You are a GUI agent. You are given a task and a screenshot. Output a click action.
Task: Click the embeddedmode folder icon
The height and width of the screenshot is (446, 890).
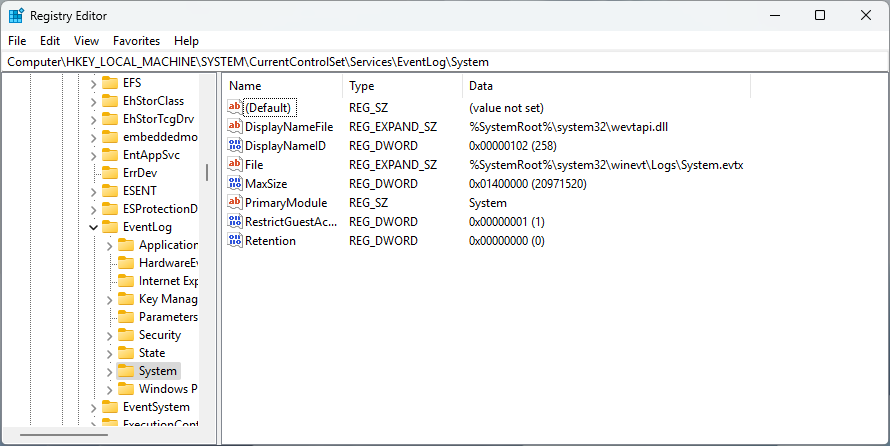110,137
